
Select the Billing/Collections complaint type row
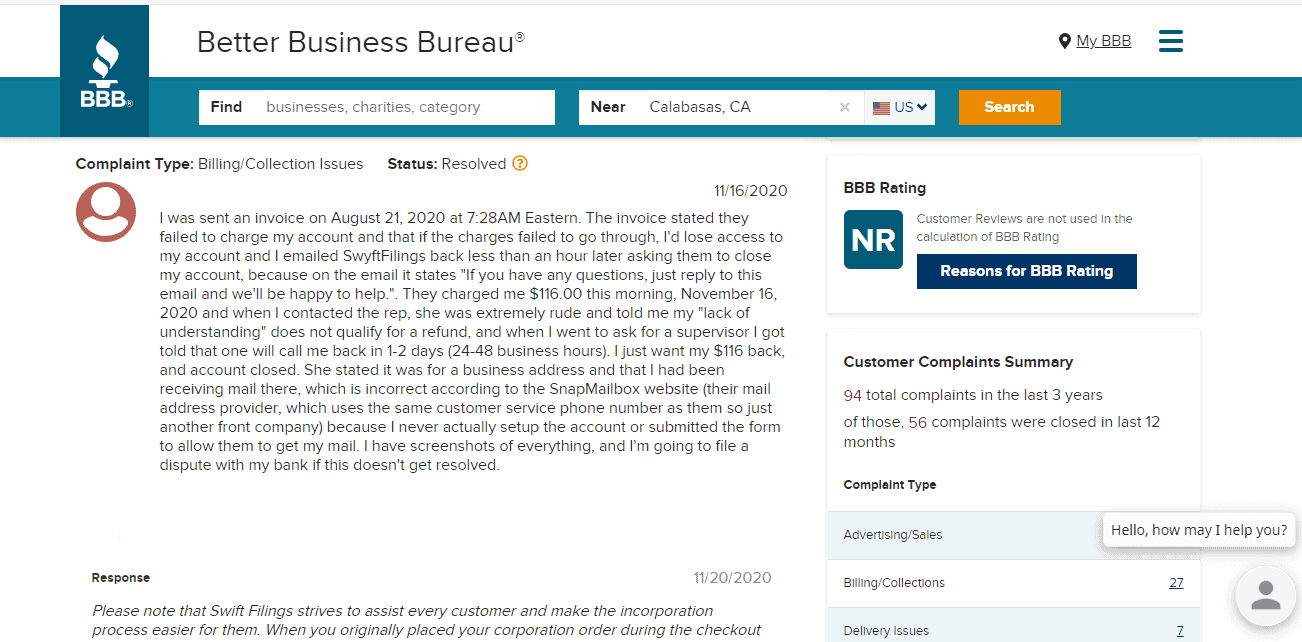coord(1014,583)
